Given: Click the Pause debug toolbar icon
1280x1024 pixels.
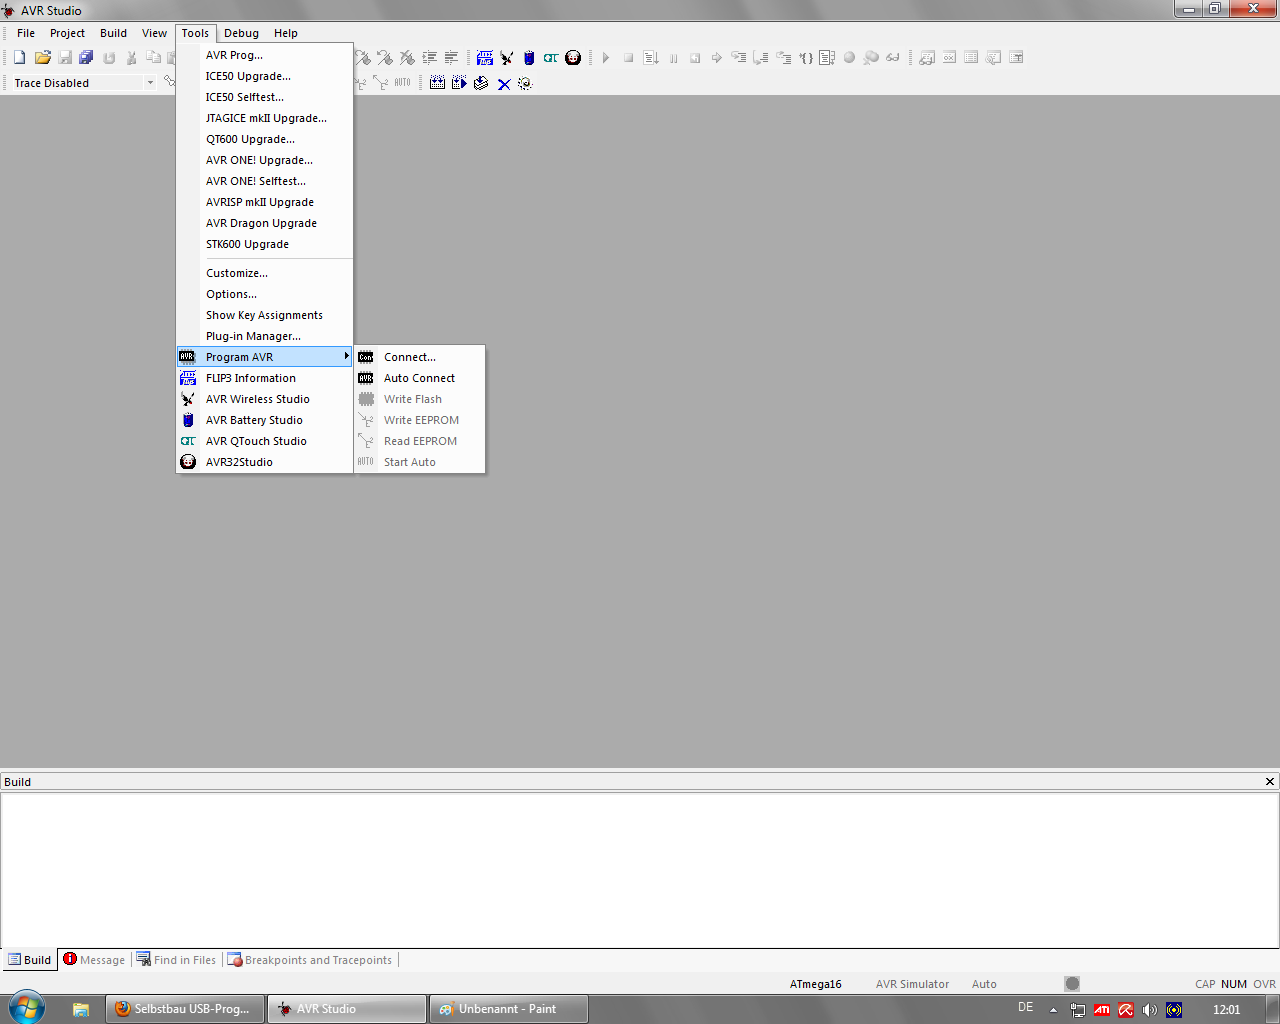Looking at the screenshot, I should pos(673,58).
